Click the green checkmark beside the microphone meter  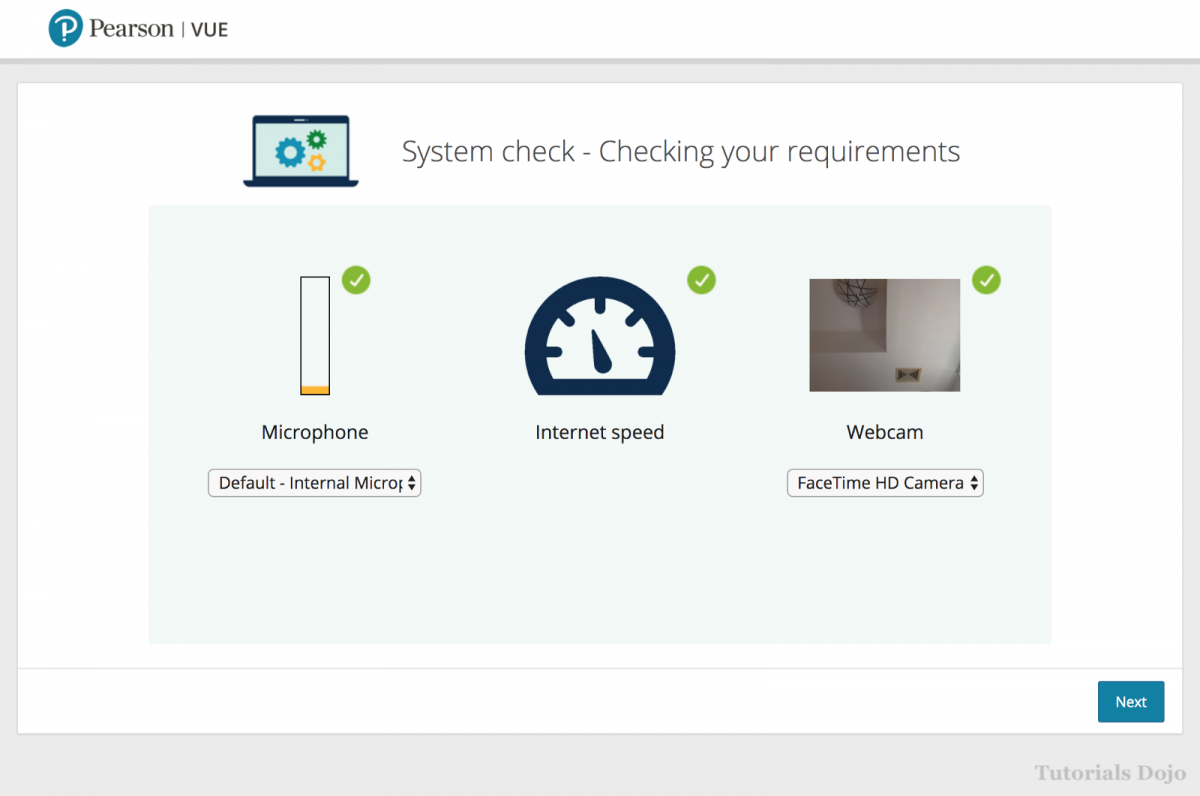coord(356,280)
